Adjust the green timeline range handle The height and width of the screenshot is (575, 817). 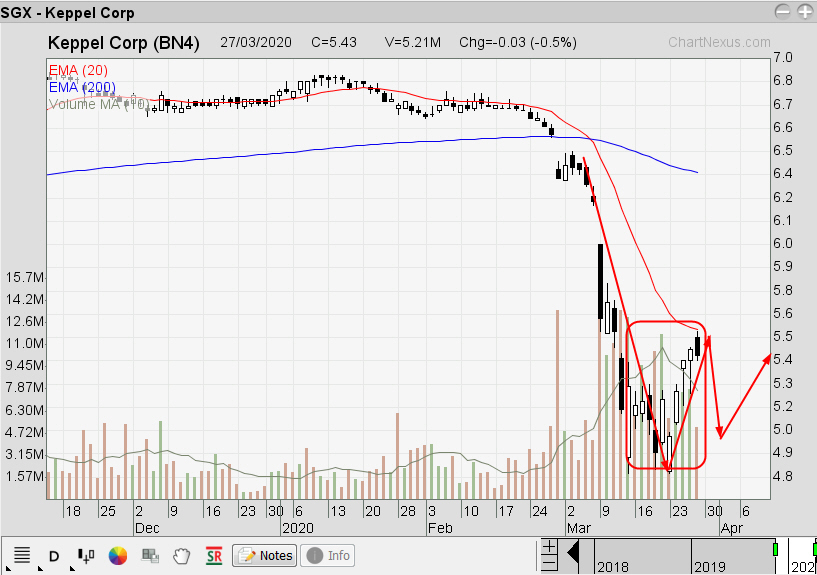[775, 548]
